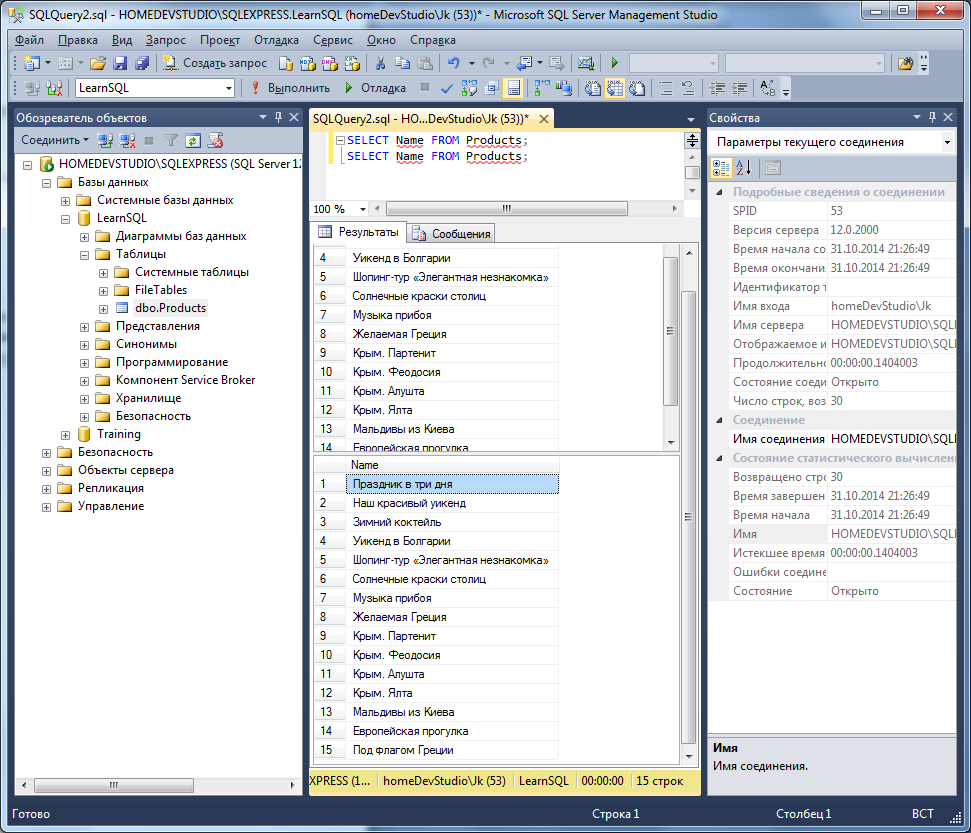Click the blue checkmark Parse icon
The image size is (971, 833).
(x=446, y=89)
